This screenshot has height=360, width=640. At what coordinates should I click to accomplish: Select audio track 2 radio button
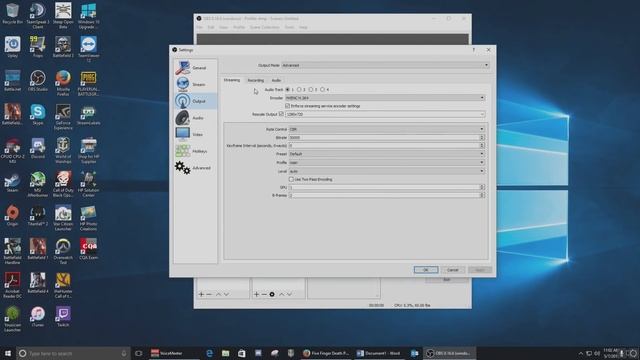point(299,89)
